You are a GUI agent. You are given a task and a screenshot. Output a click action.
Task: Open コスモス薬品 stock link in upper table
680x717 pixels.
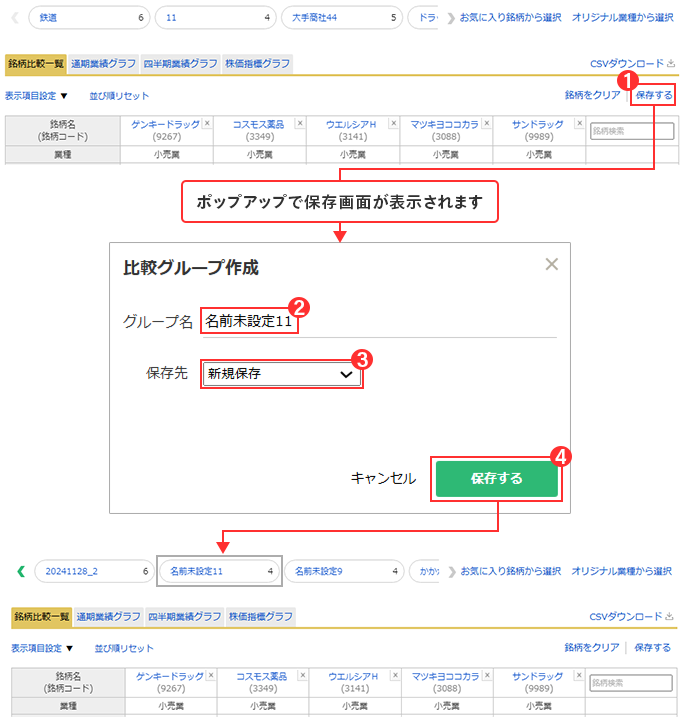tap(258, 124)
